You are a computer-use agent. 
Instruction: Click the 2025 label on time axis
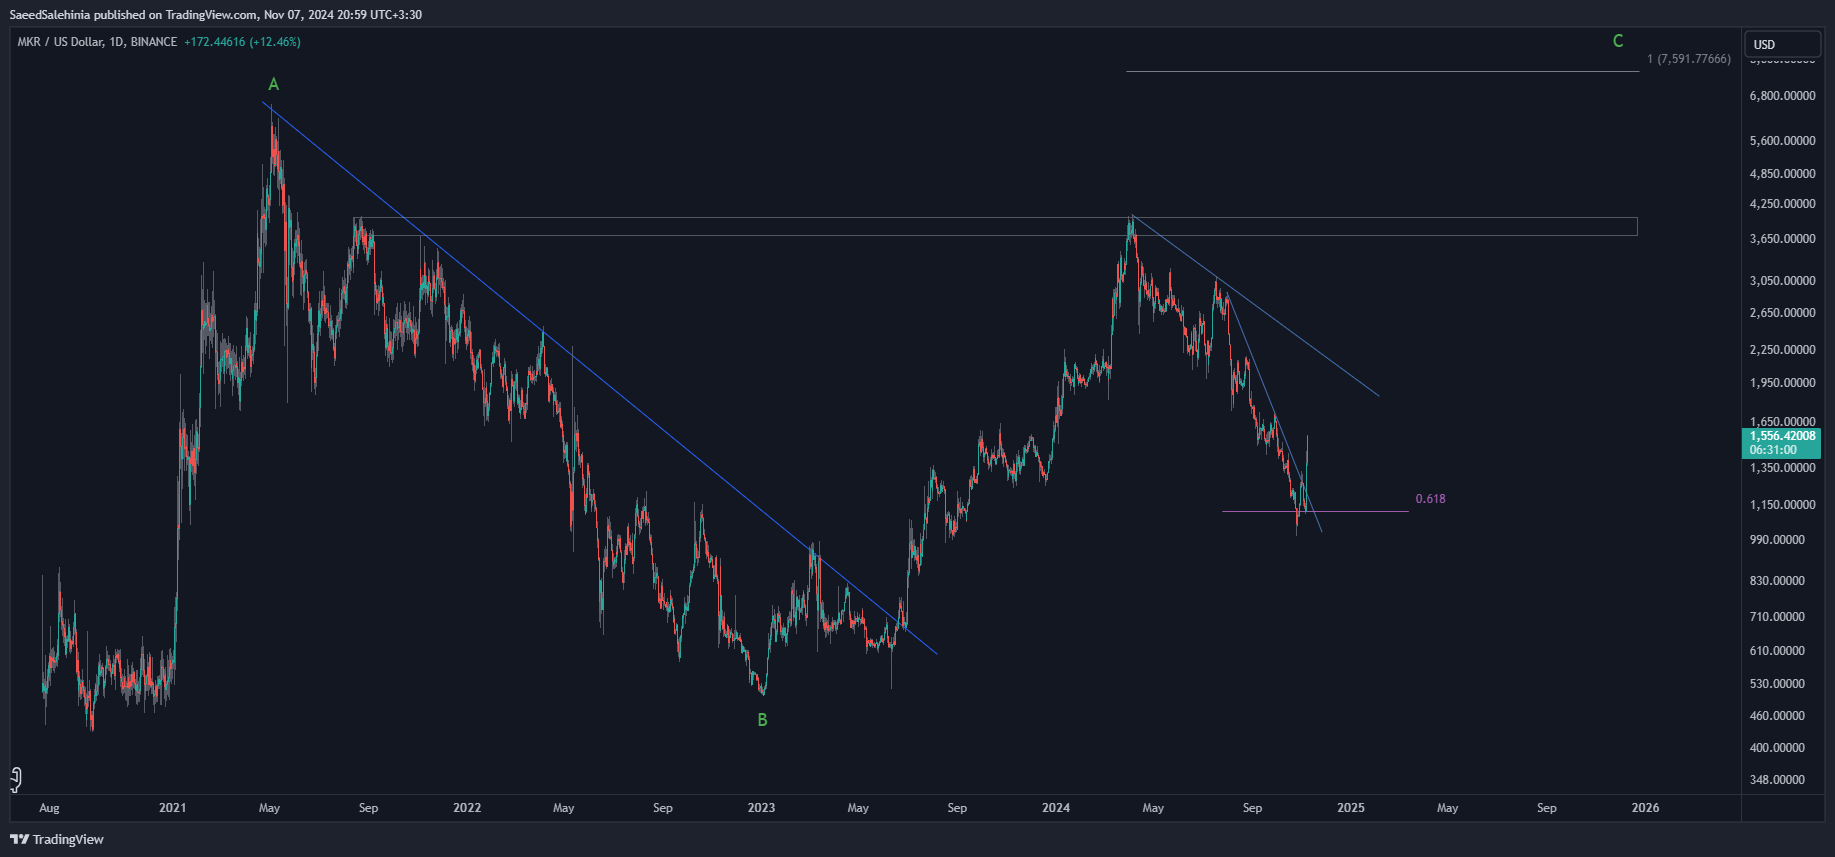(x=1351, y=808)
